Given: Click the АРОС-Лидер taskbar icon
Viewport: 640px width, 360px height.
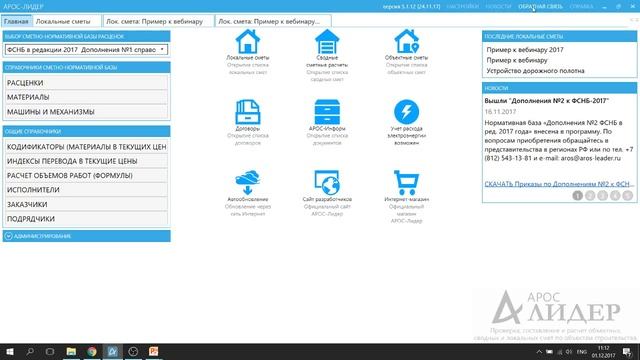Looking at the screenshot, I should coord(112,351).
